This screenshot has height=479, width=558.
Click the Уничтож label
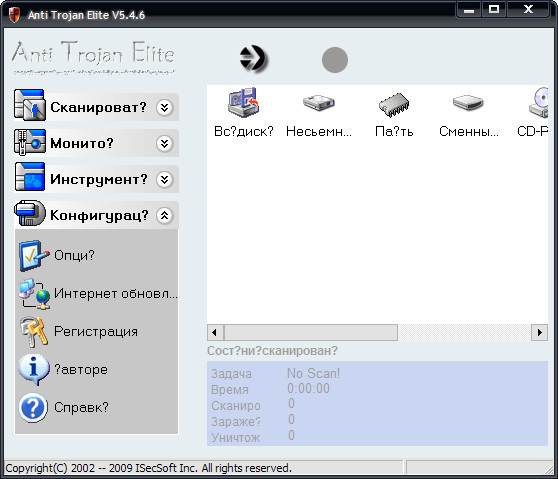(236, 438)
